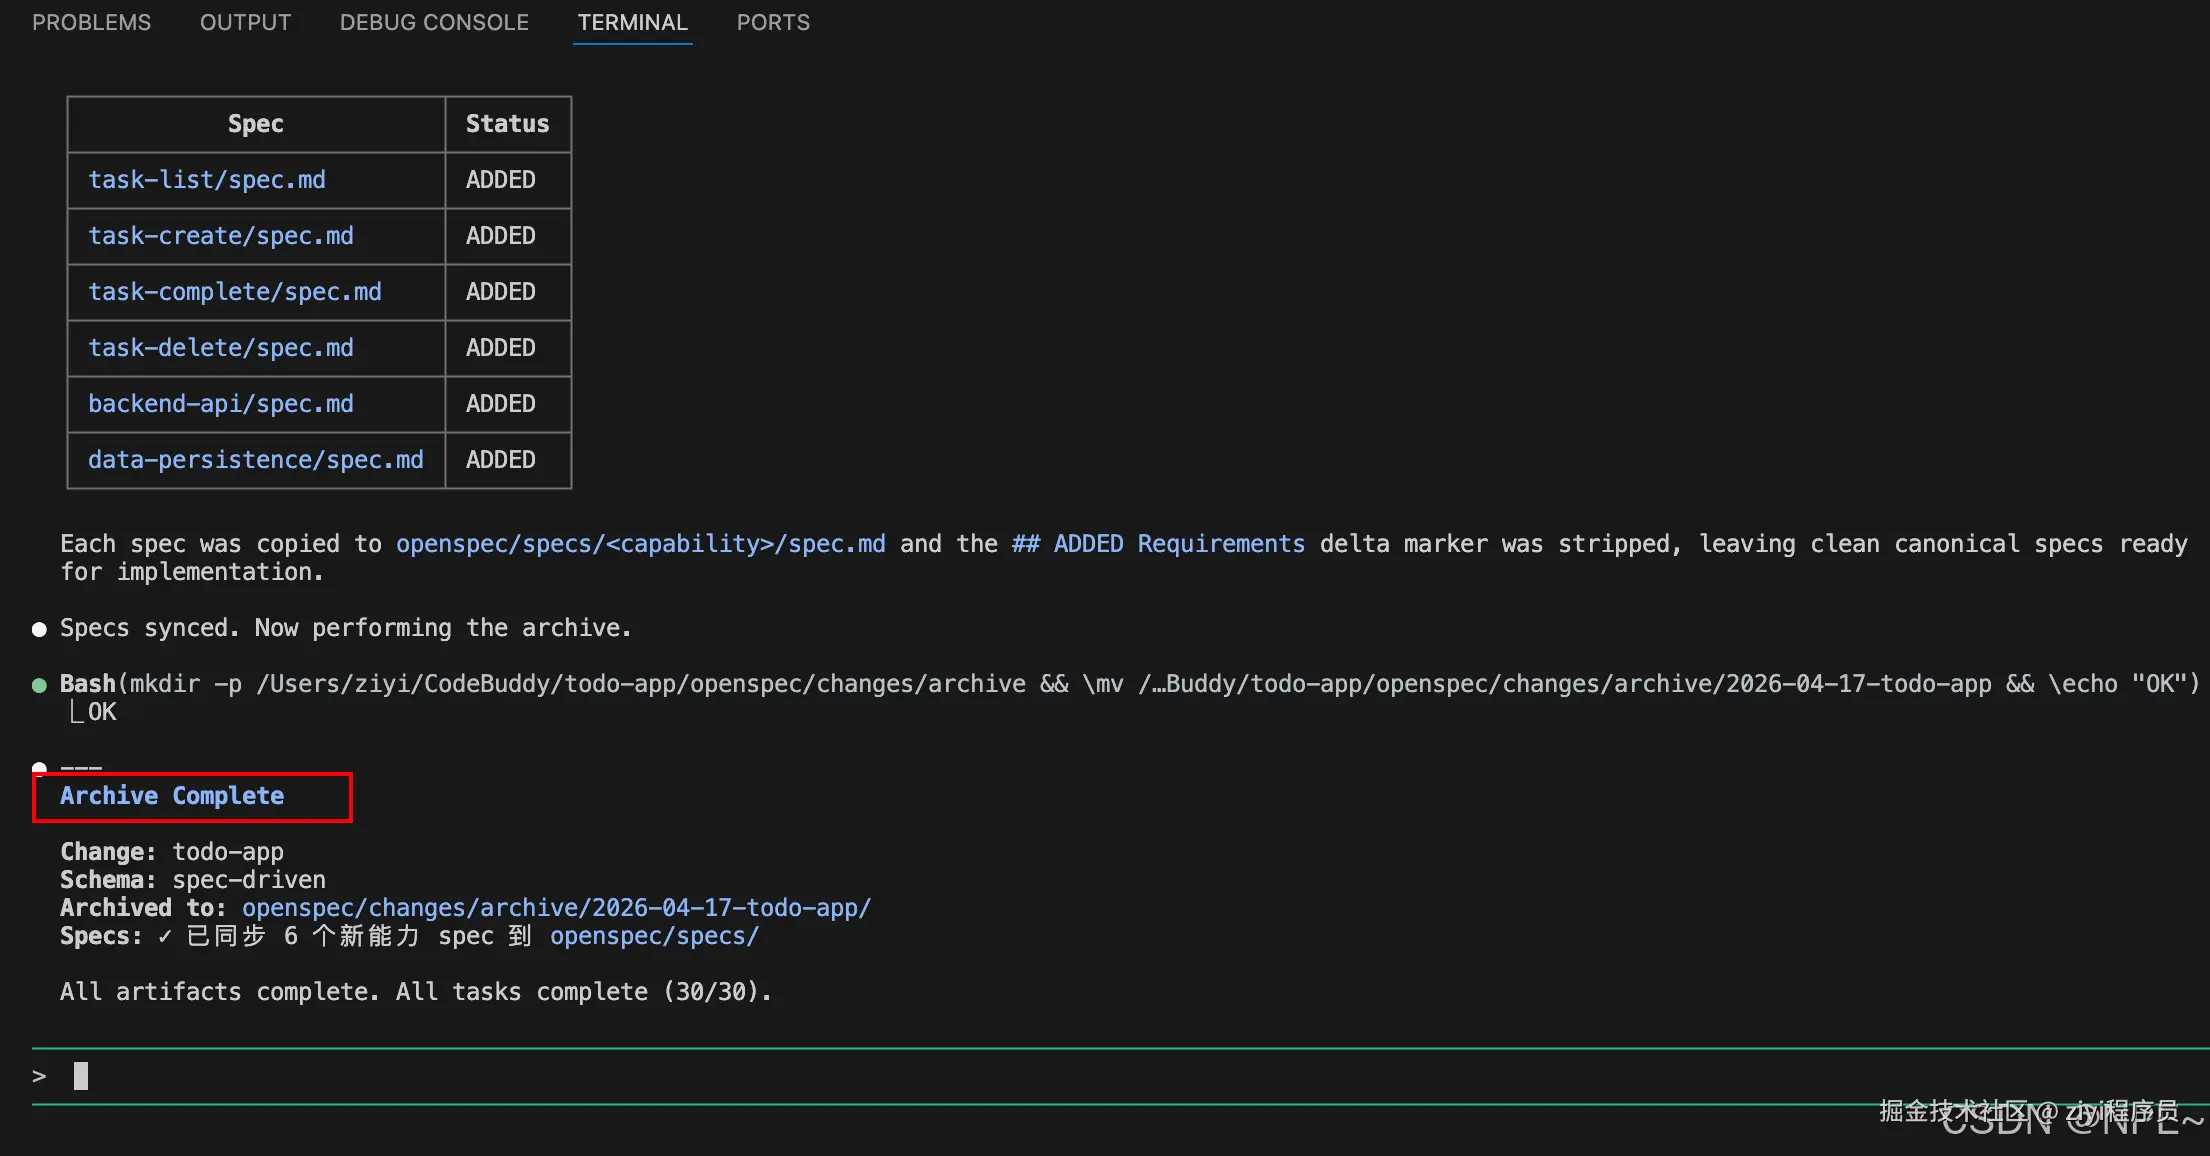The image size is (2210, 1156).
Task: Click 'All artifacts complete. All tasks complete (30/30).'
Action: click(x=416, y=992)
